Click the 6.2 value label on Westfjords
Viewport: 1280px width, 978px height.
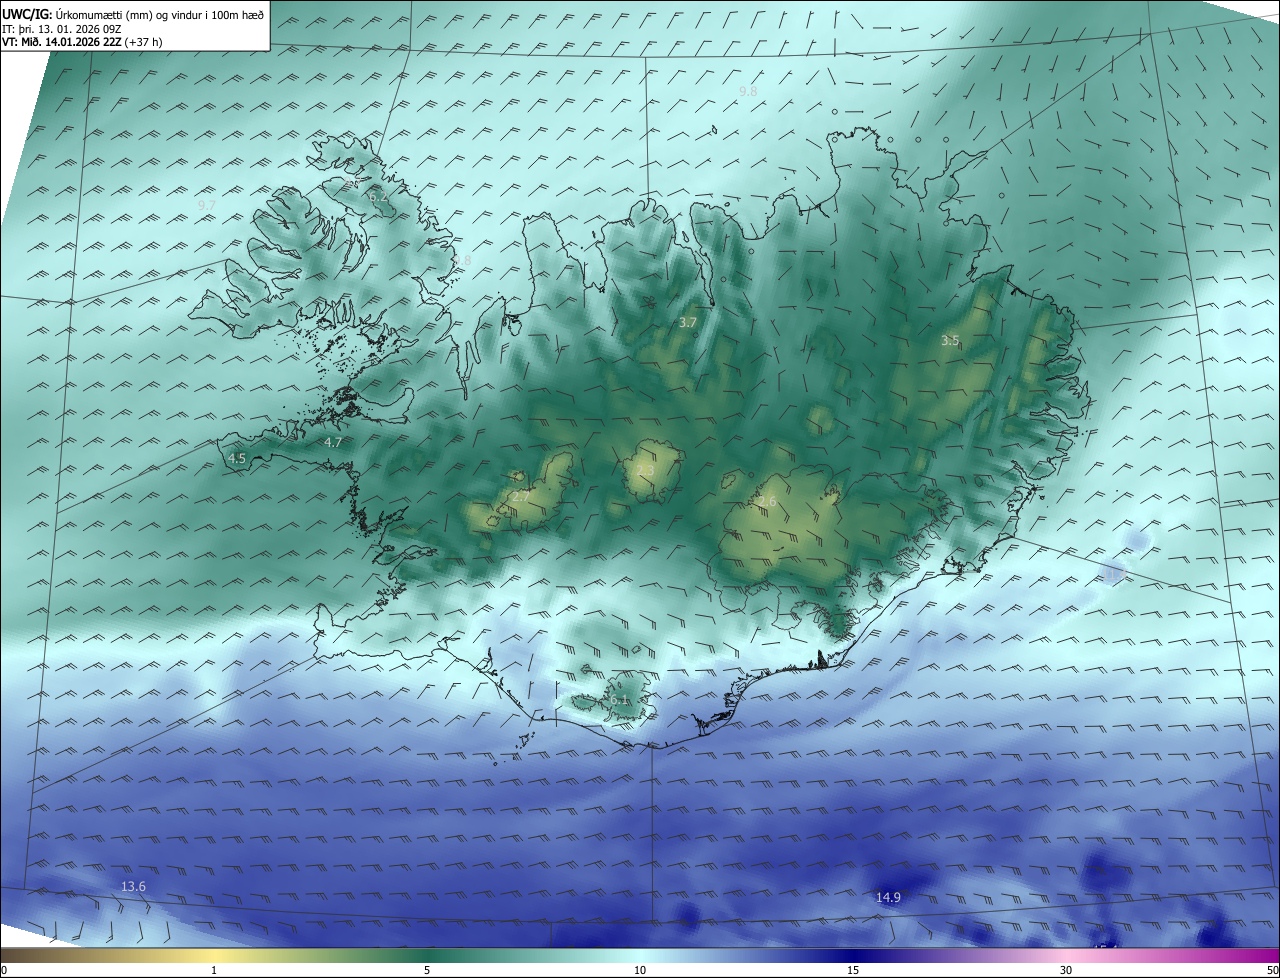(x=378, y=197)
